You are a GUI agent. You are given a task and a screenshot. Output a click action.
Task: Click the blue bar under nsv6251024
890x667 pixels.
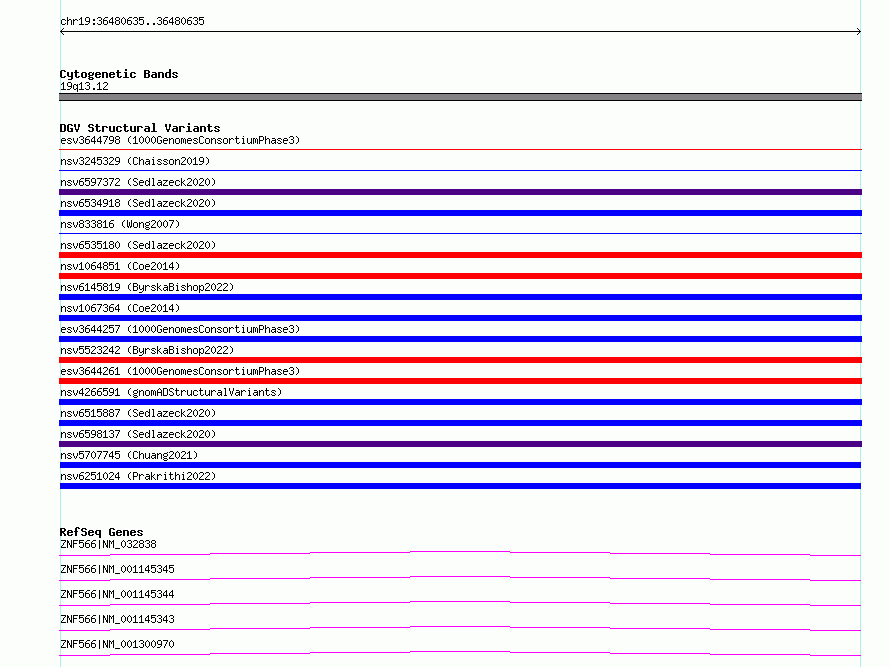[460, 486]
